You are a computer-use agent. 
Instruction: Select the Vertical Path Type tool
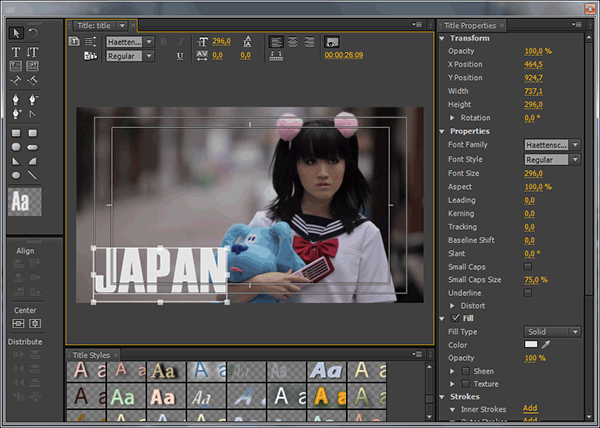point(33,80)
